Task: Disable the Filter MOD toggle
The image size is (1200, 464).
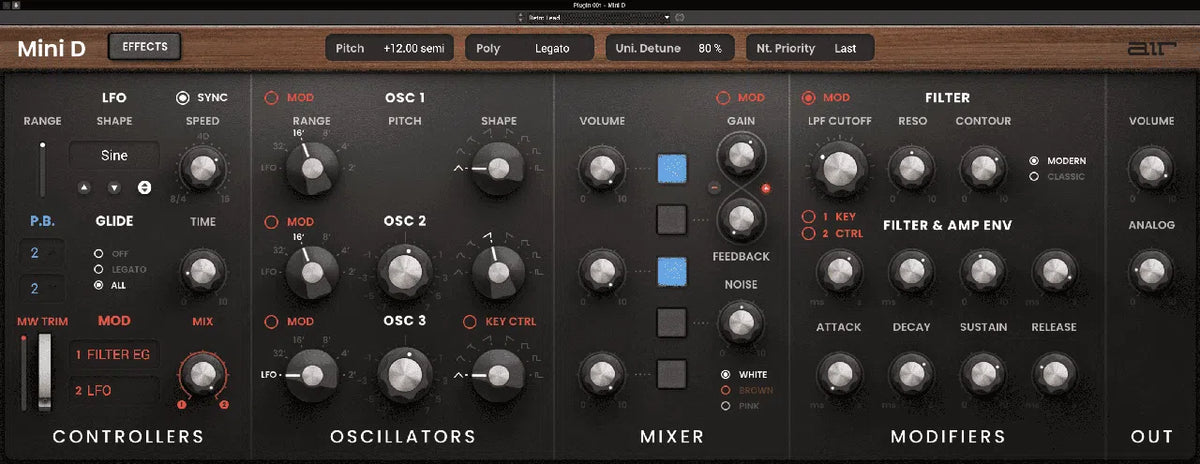Action: click(x=808, y=98)
